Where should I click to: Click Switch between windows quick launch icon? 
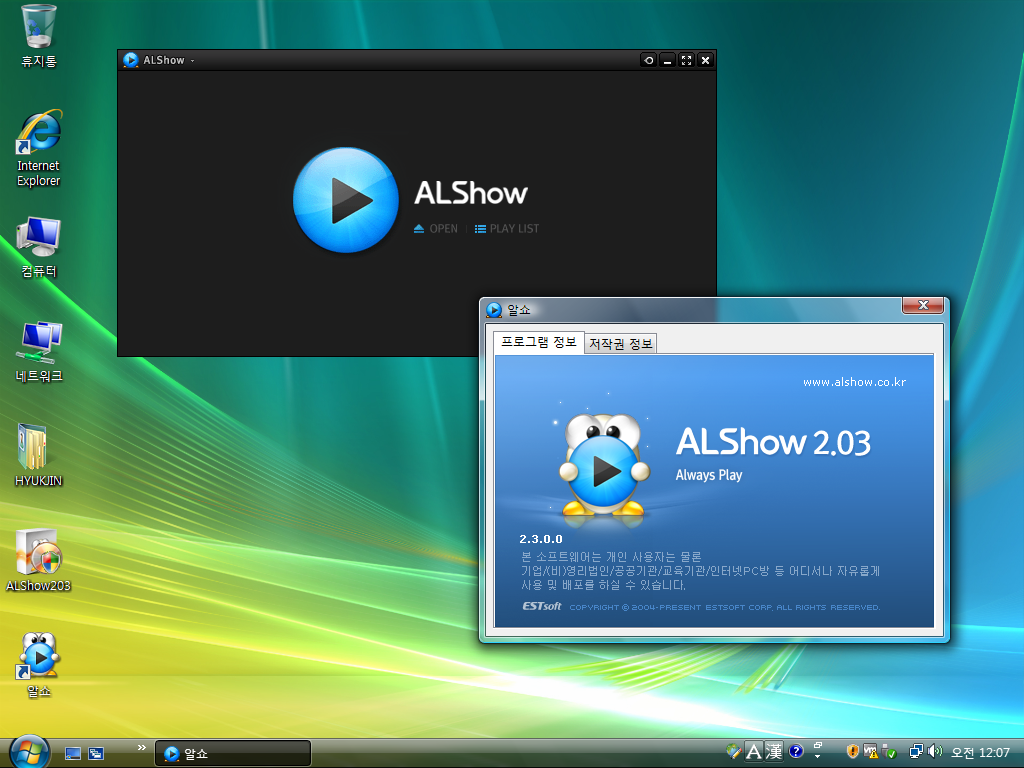[x=96, y=754]
